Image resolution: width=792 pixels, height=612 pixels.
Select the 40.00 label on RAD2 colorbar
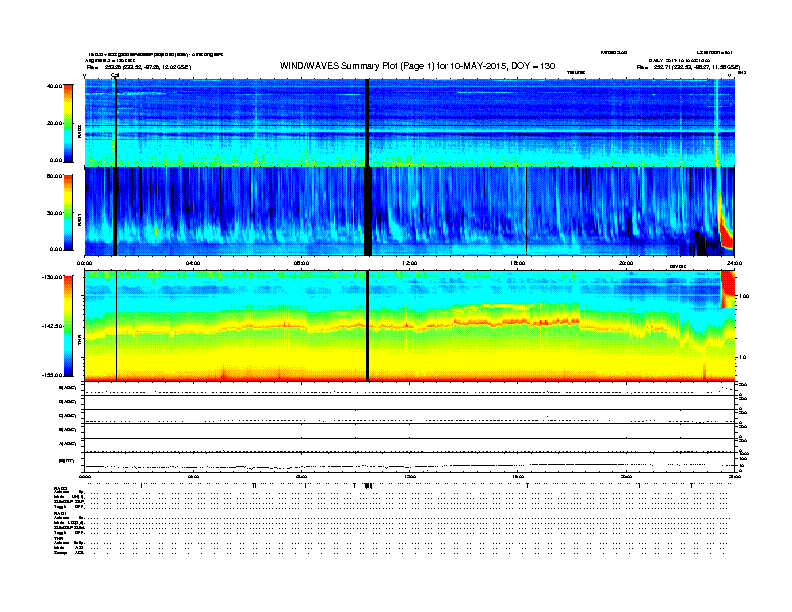[54, 86]
